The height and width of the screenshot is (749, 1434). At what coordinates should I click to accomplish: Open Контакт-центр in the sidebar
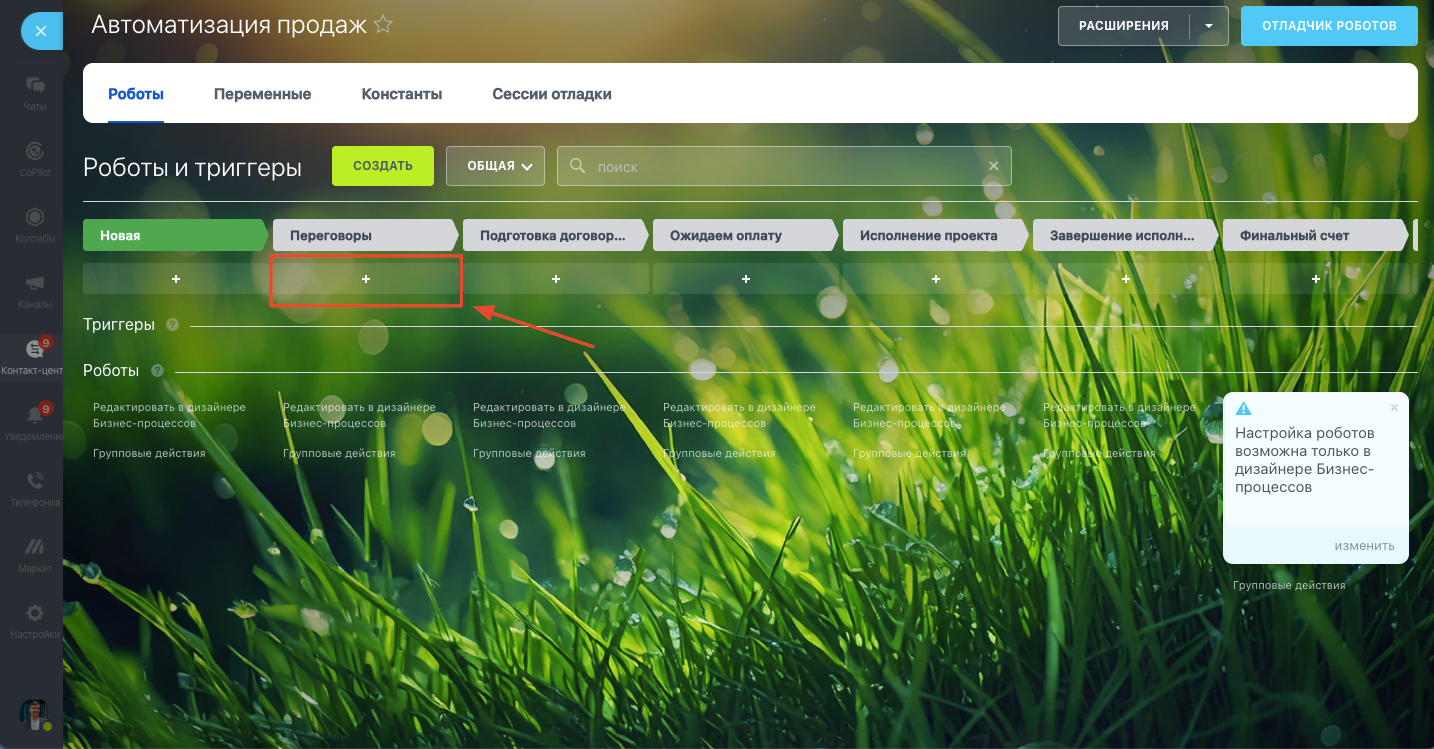(x=35, y=356)
